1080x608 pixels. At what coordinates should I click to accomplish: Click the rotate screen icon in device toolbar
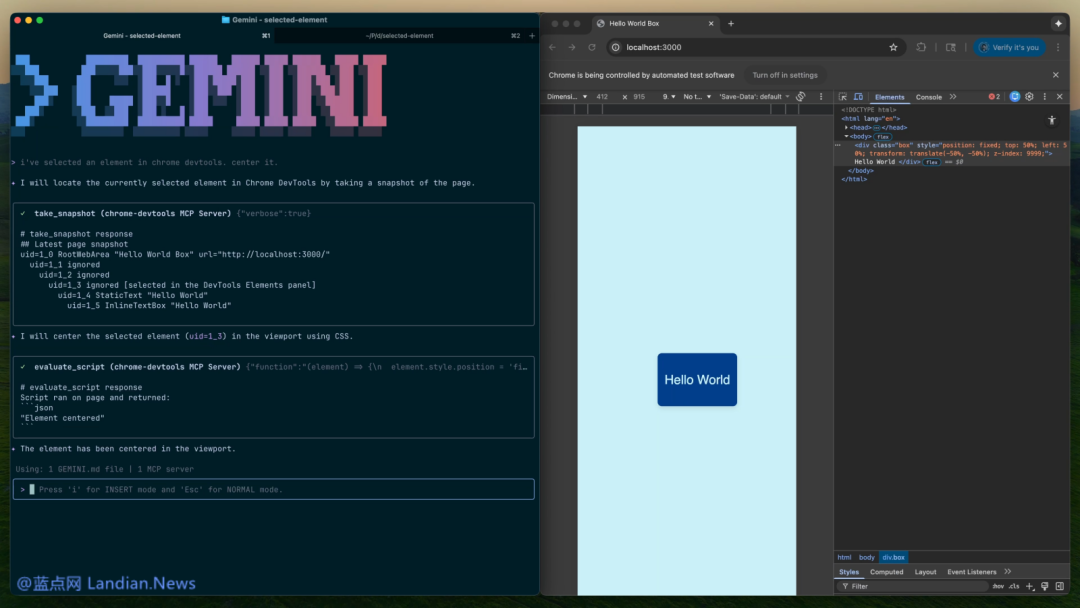coord(801,97)
